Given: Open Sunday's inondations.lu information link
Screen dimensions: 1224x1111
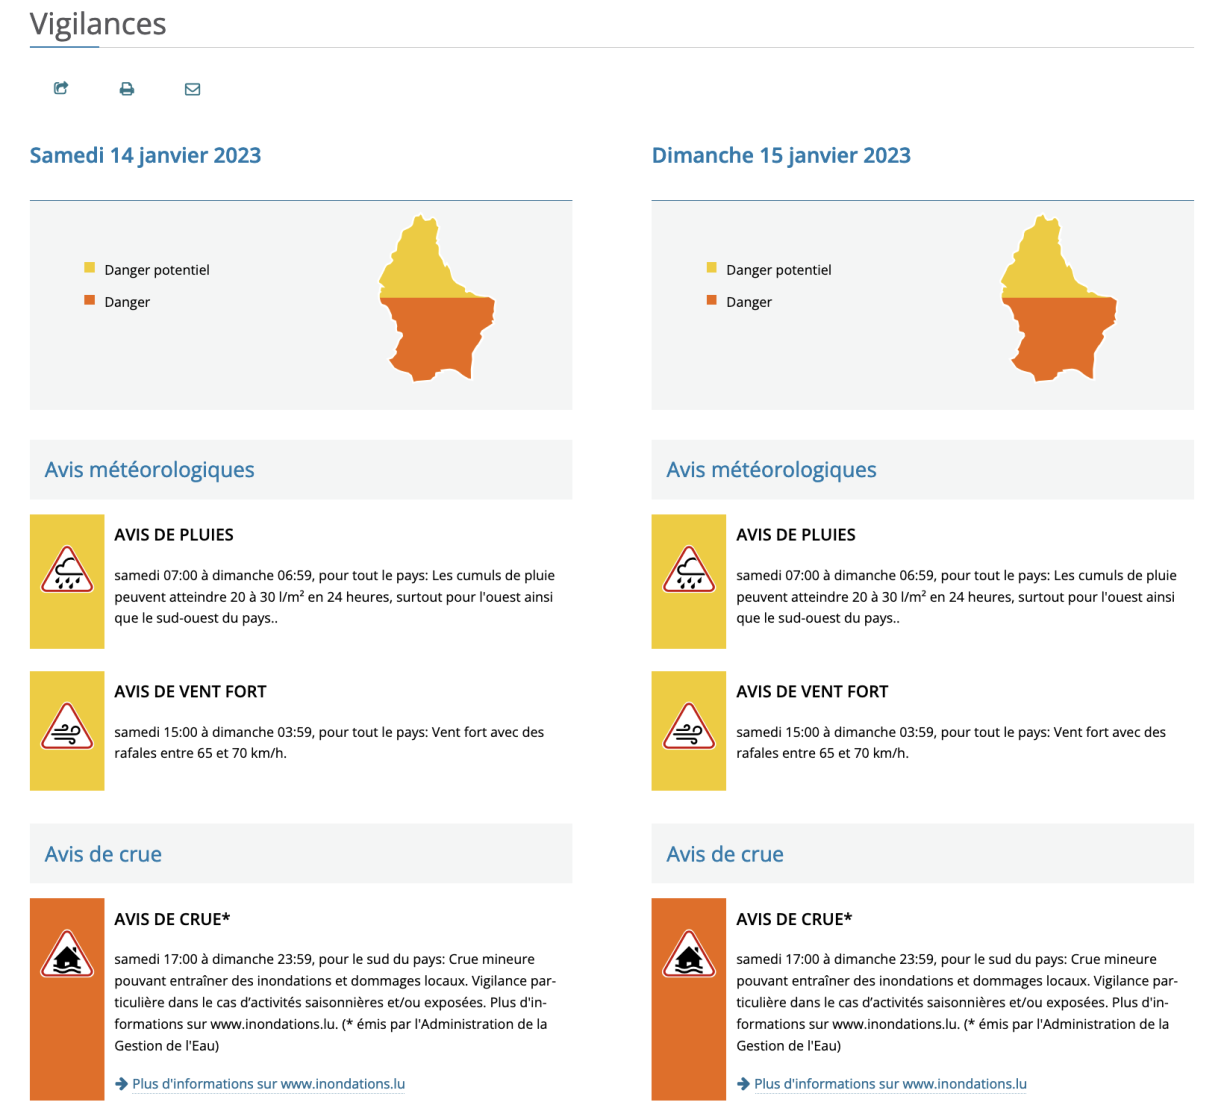Looking at the screenshot, I should [890, 1084].
